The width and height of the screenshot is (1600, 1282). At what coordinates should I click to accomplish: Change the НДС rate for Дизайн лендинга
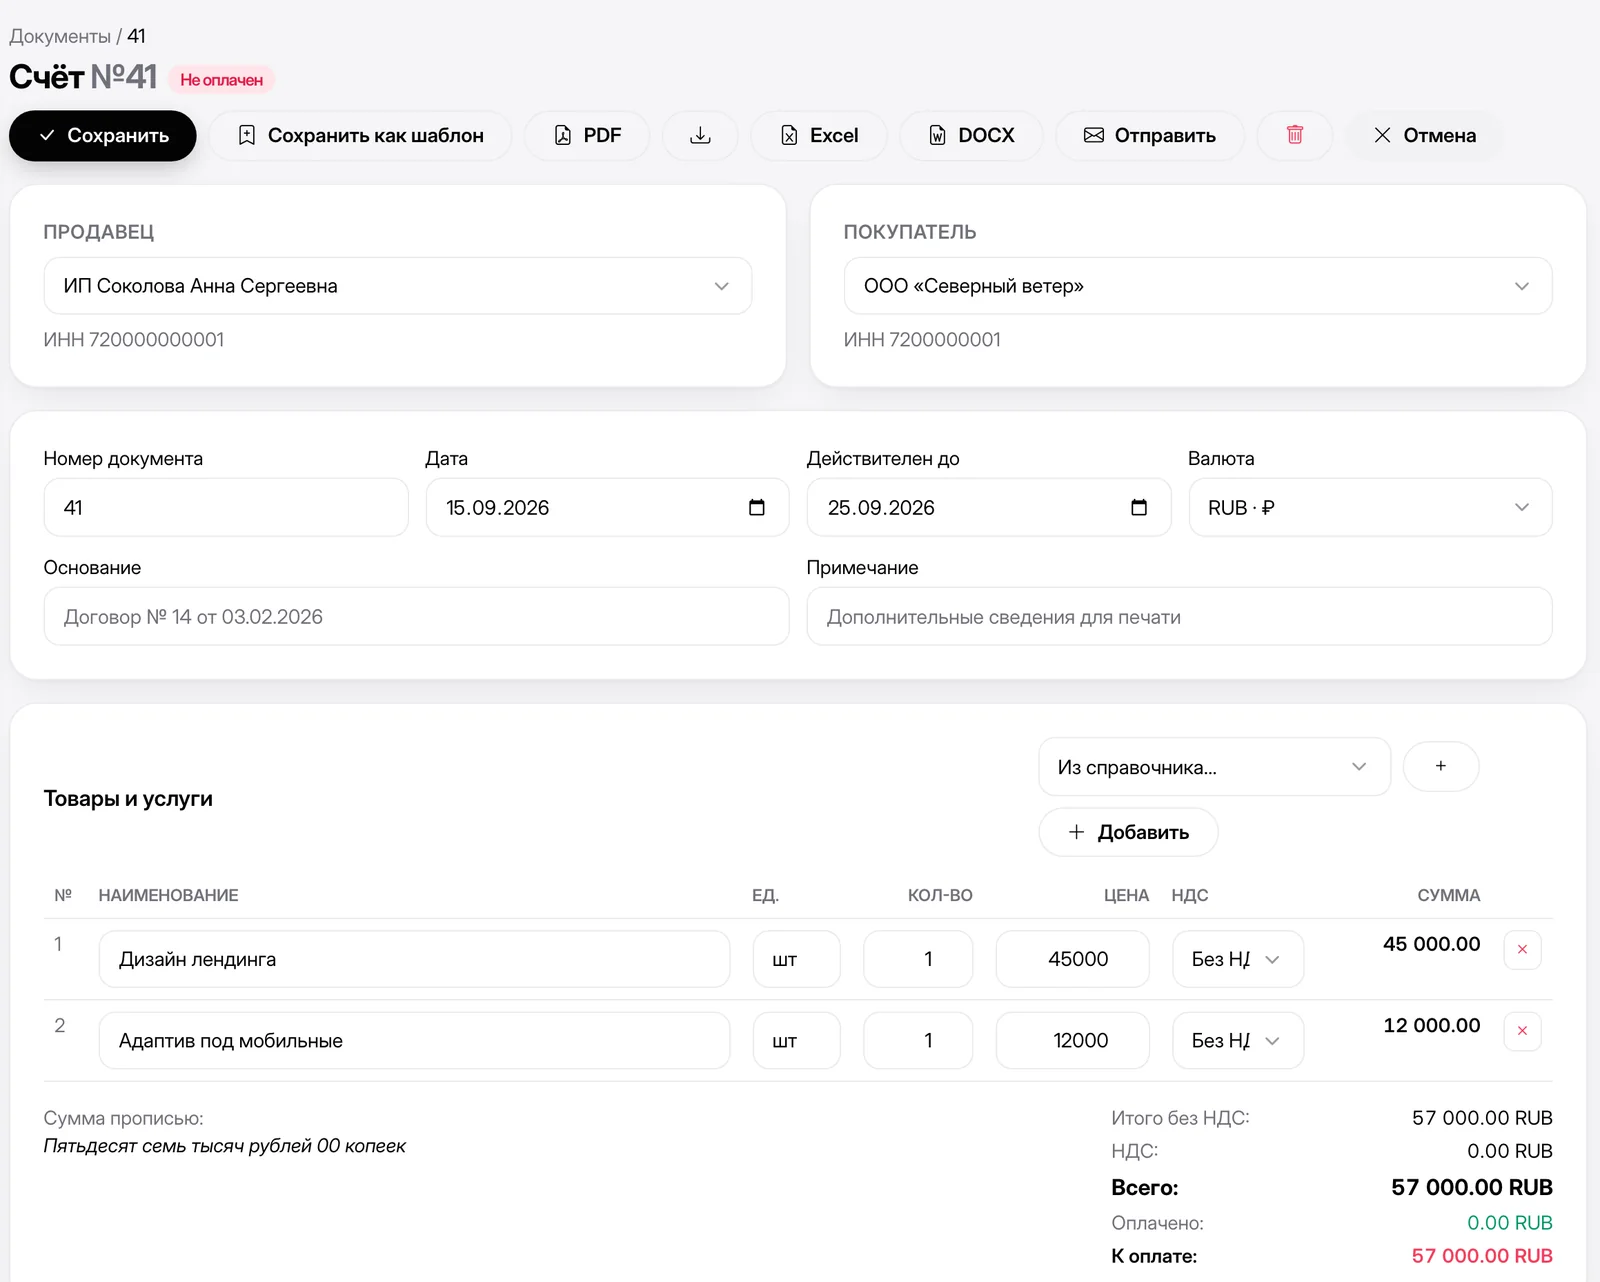1238,959
